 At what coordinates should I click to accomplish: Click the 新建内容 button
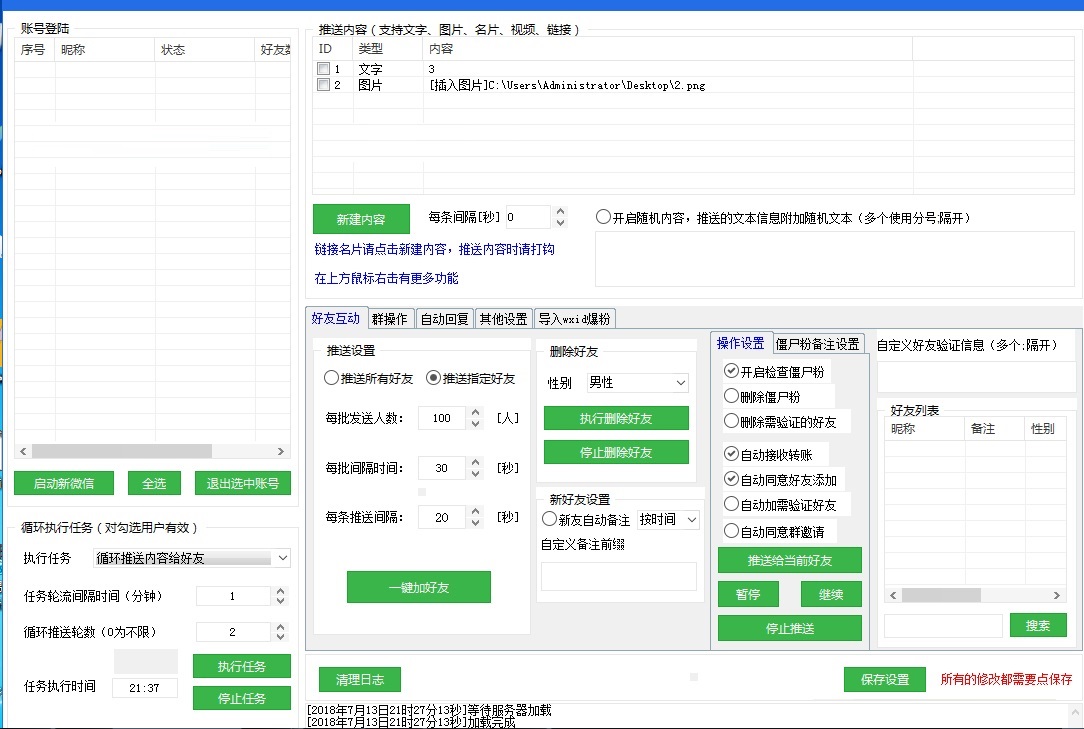(361, 219)
